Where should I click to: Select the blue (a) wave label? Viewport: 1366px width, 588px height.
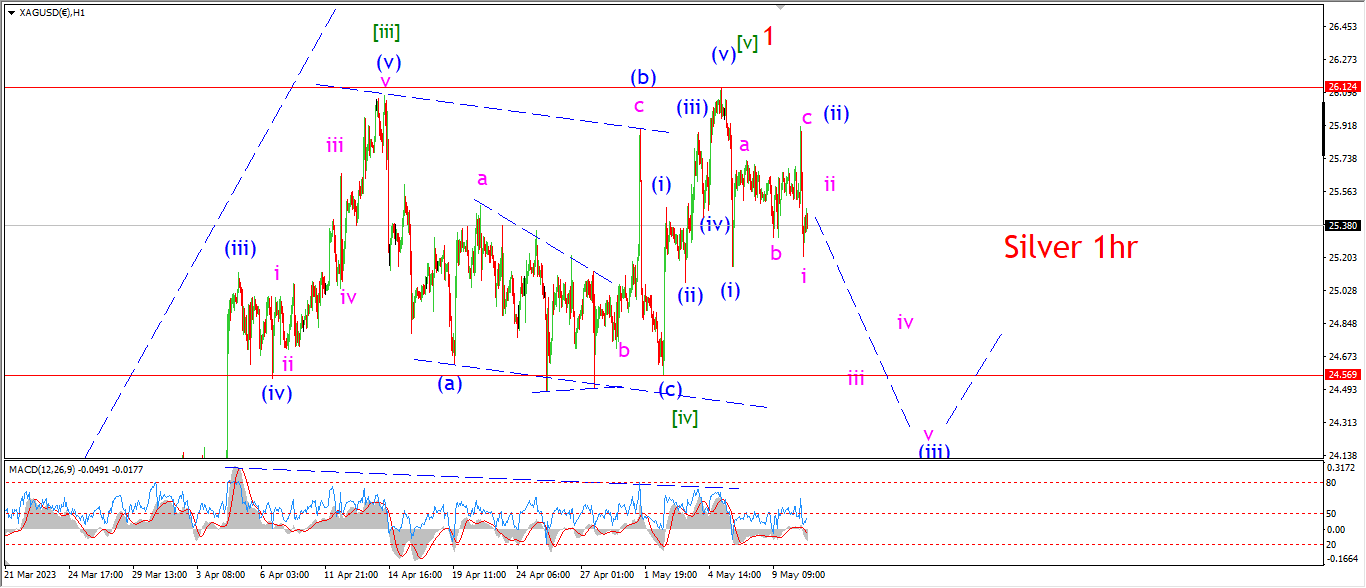pyautogui.click(x=450, y=382)
